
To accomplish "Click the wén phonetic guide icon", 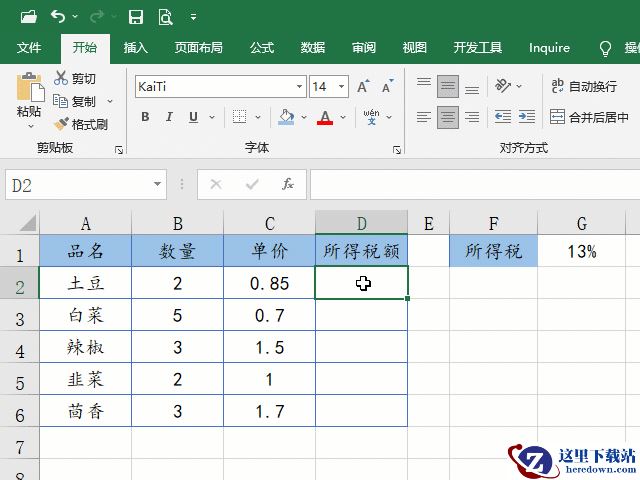I will coord(371,117).
